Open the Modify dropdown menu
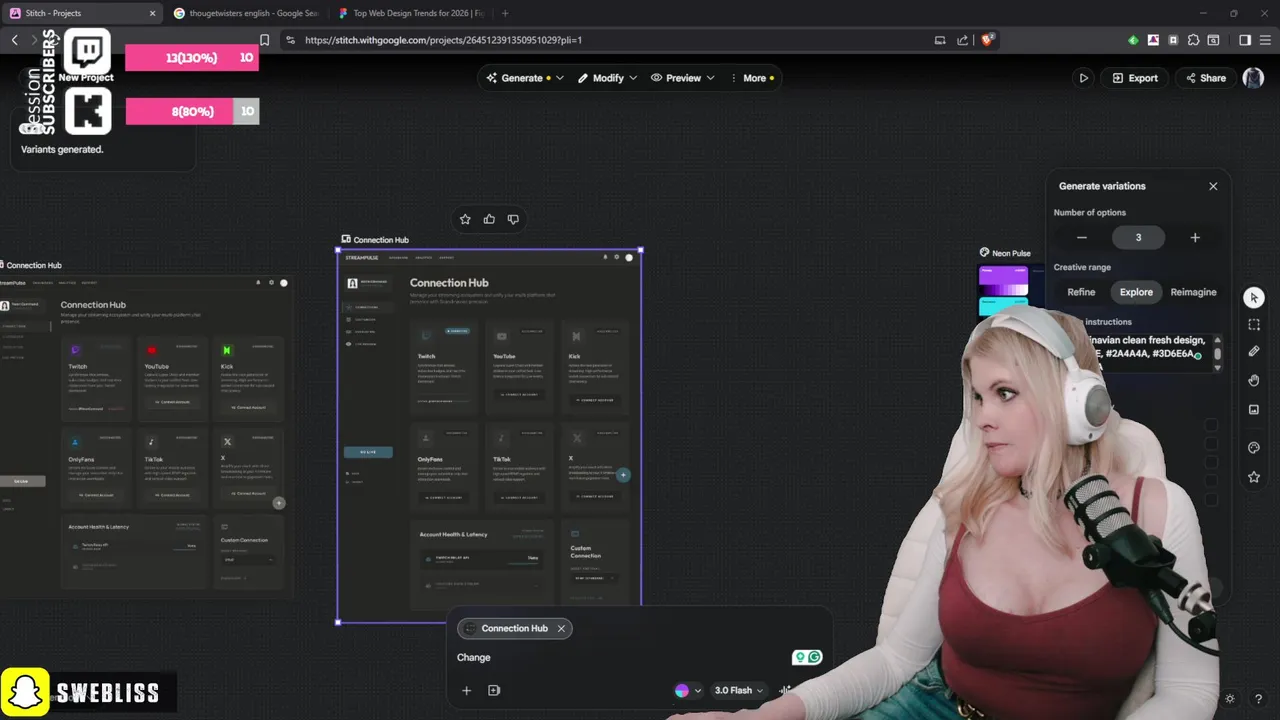 (607, 78)
